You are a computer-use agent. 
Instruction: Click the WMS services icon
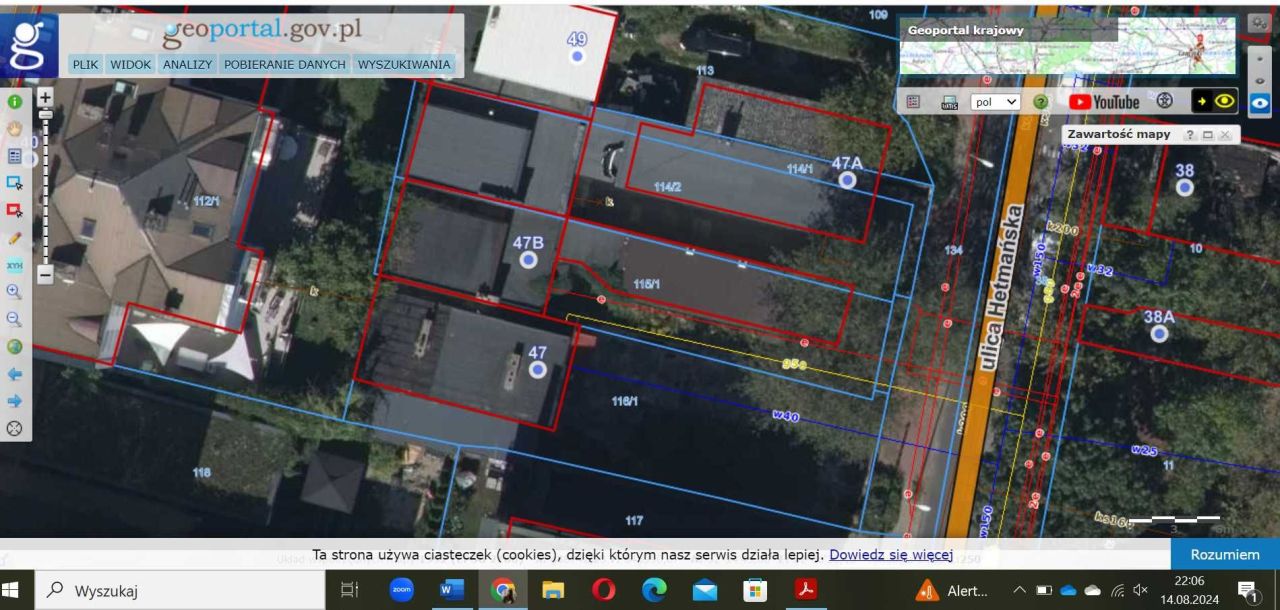(x=949, y=101)
